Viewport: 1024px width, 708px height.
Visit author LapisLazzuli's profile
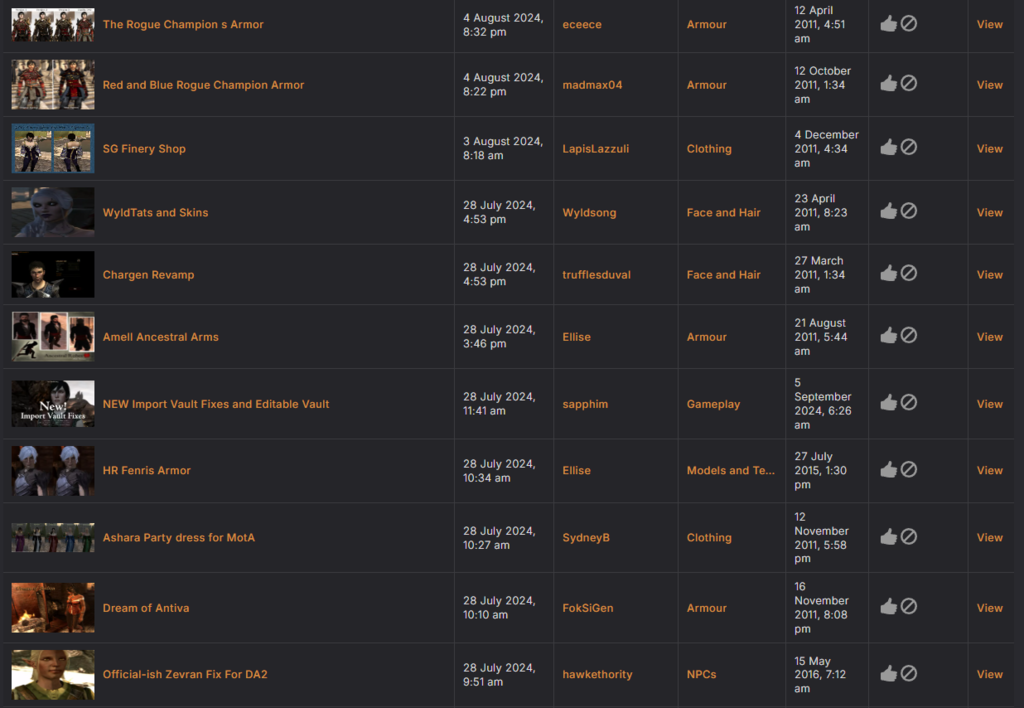(598, 149)
